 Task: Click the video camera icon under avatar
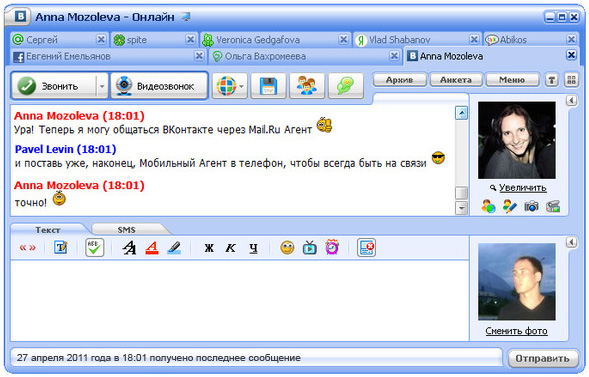pos(553,206)
